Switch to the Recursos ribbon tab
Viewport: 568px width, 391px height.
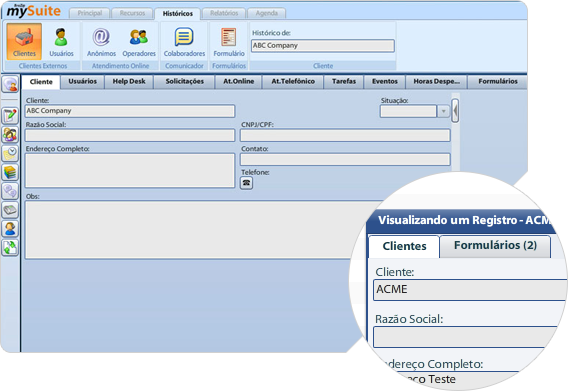132,13
